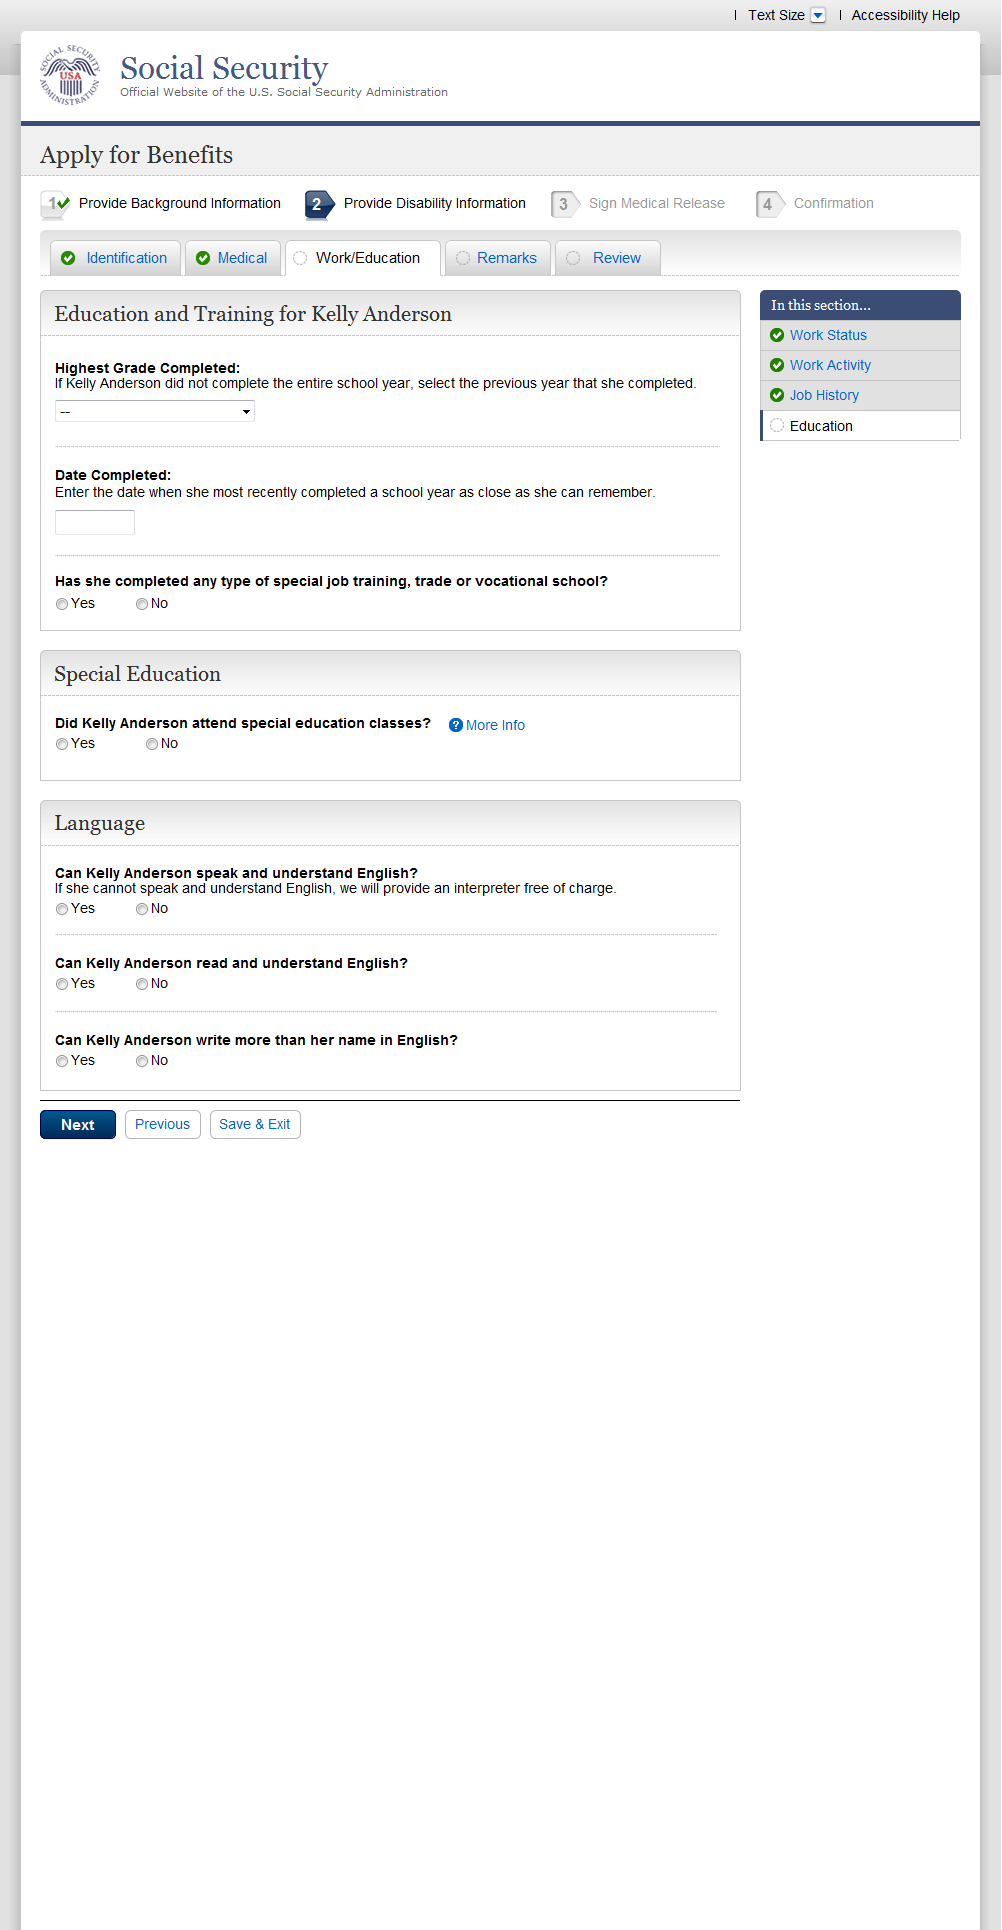Click the blue More Info question mark icon
Screen dimensions: 1002x1930
[456, 725]
